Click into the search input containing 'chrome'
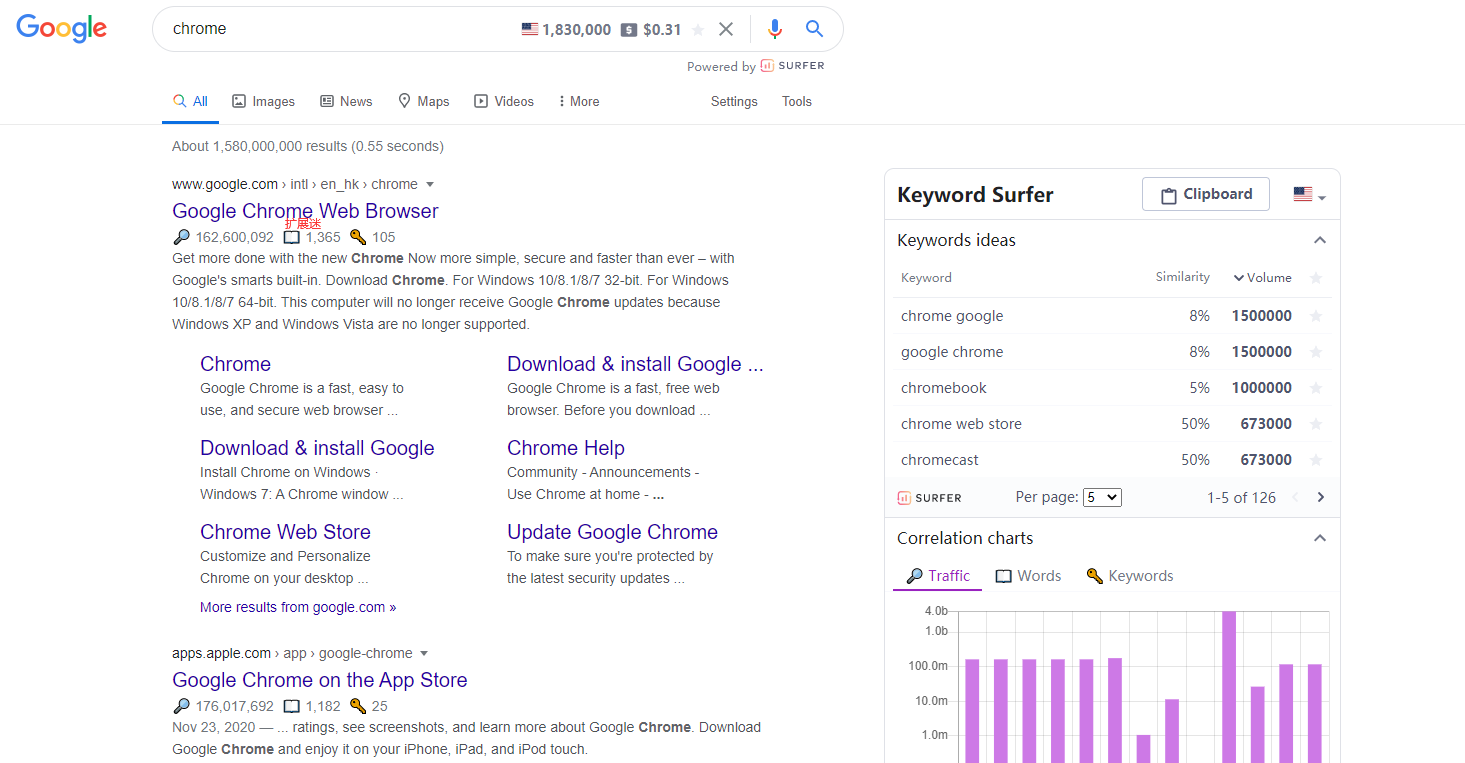 coord(340,29)
